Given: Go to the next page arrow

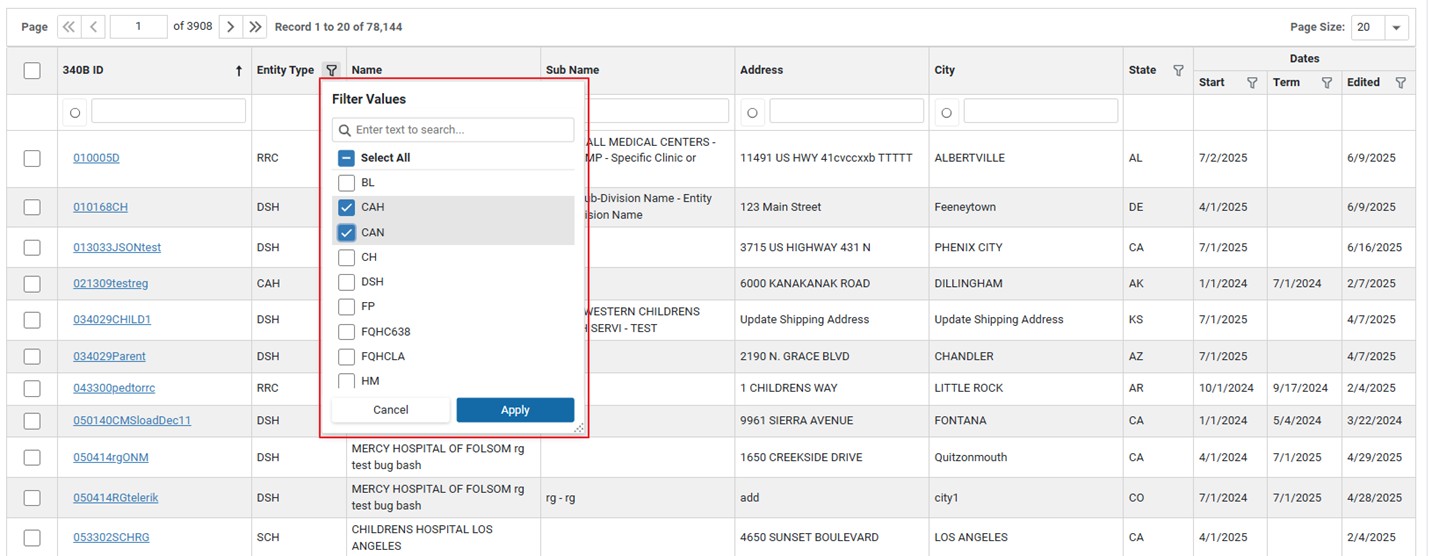Looking at the screenshot, I should coord(230,27).
